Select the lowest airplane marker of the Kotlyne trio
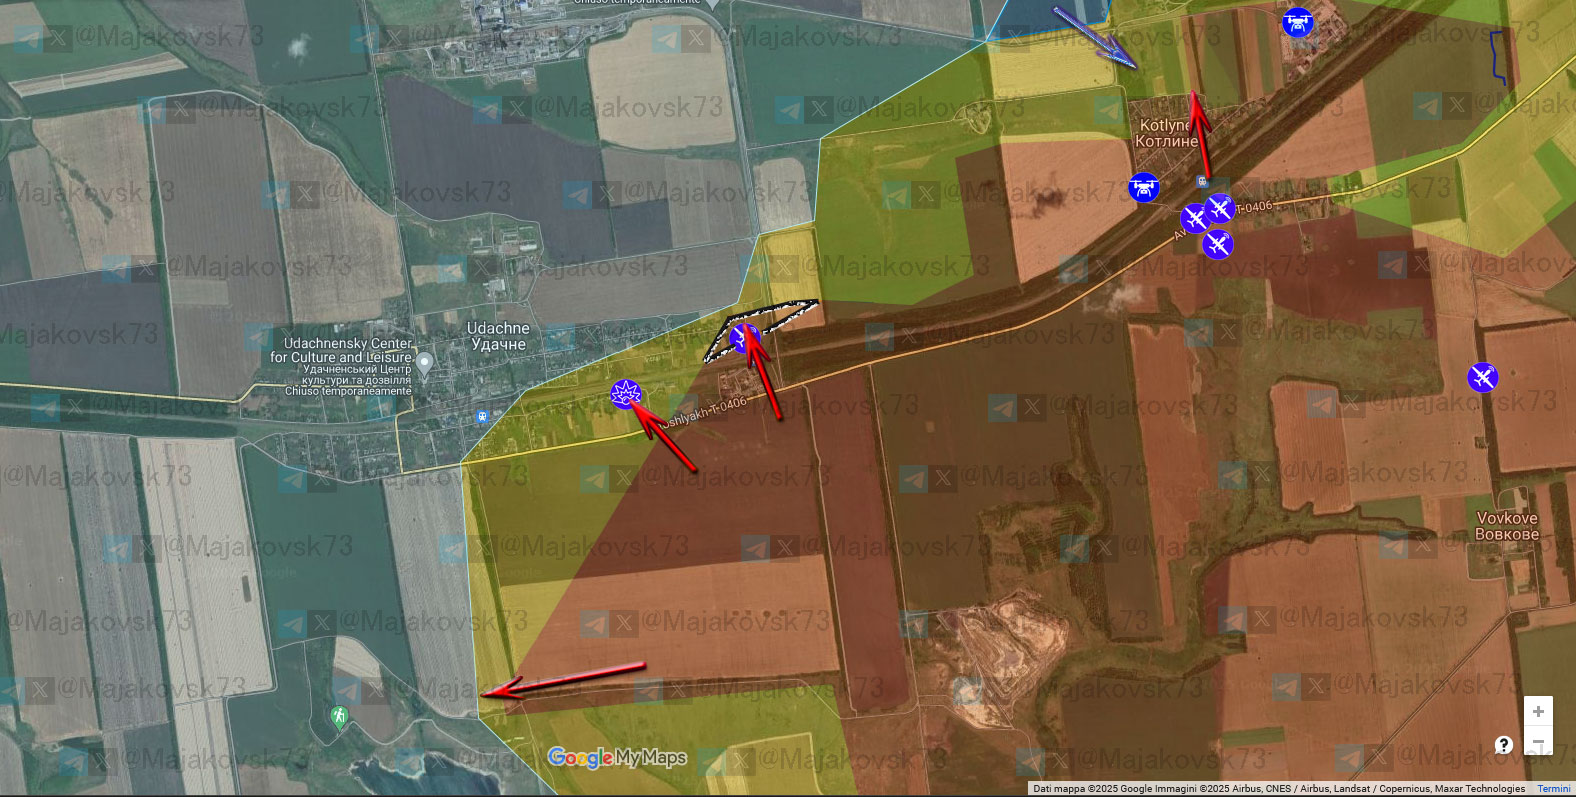1576x797 pixels. [x=1217, y=243]
